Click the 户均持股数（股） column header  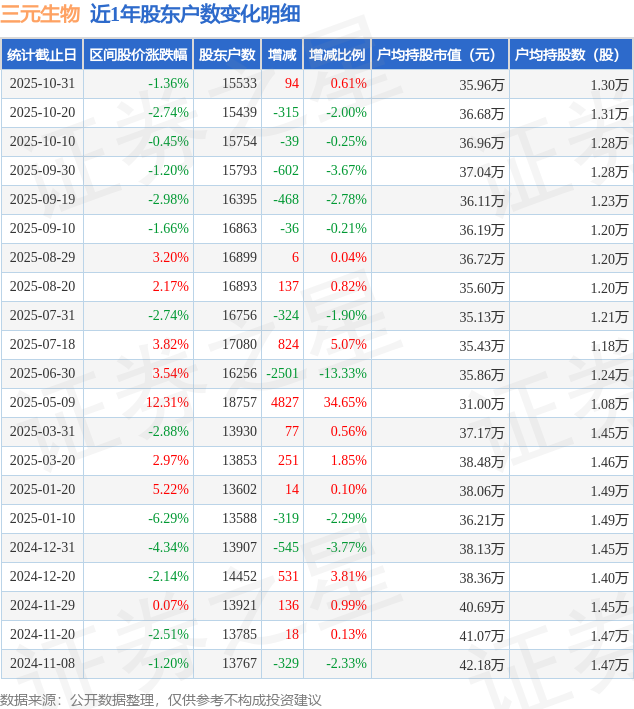570,55
